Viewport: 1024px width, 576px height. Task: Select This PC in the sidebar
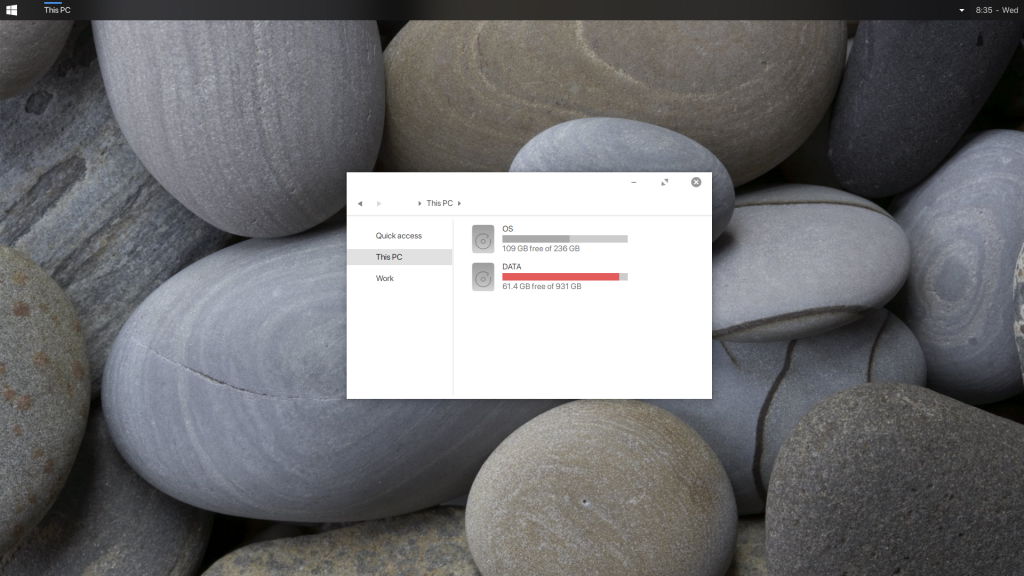[387, 257]
